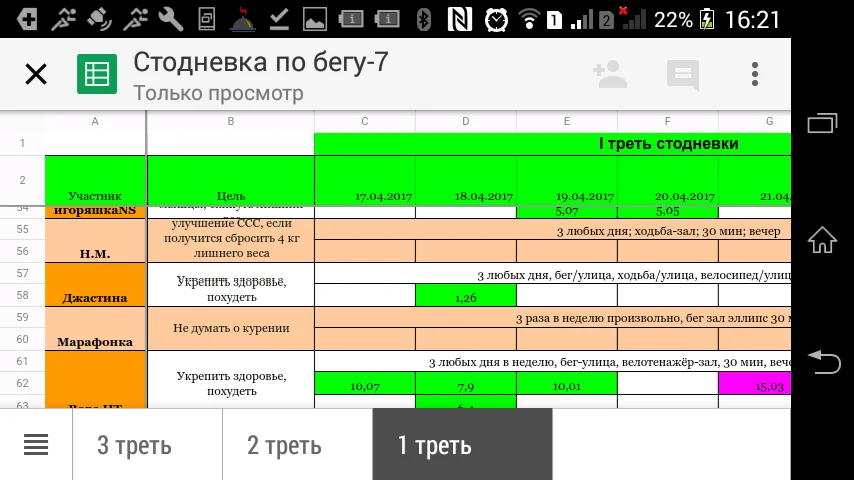Tap the 'Участник' header cell

click(95, 180)
